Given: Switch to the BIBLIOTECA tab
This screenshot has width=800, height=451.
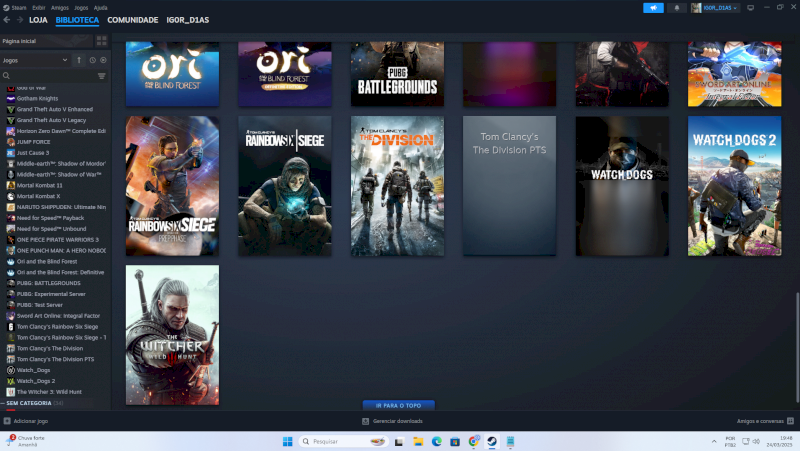Looking at the screenshot, I should click(77, 20).
